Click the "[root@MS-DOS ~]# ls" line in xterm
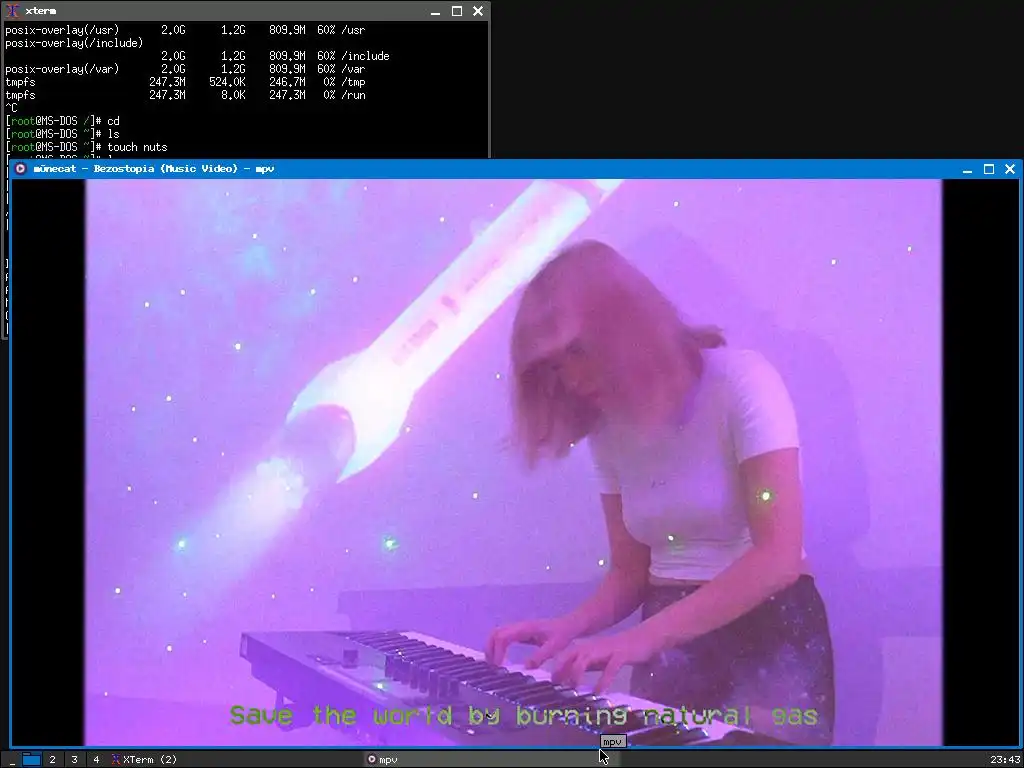 (x=63, y=134)
